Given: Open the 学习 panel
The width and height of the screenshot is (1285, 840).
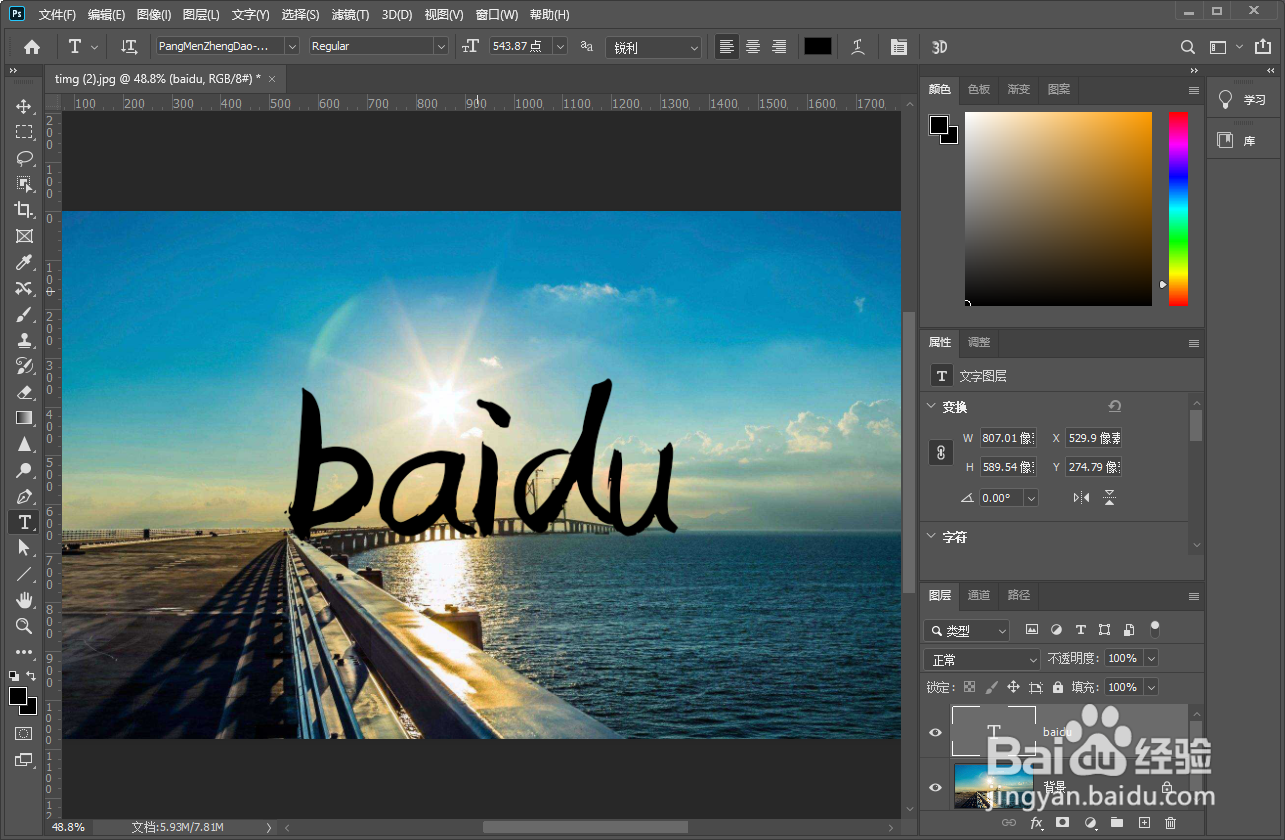Looking at the screenshot, I should (x=1243, y=100).
